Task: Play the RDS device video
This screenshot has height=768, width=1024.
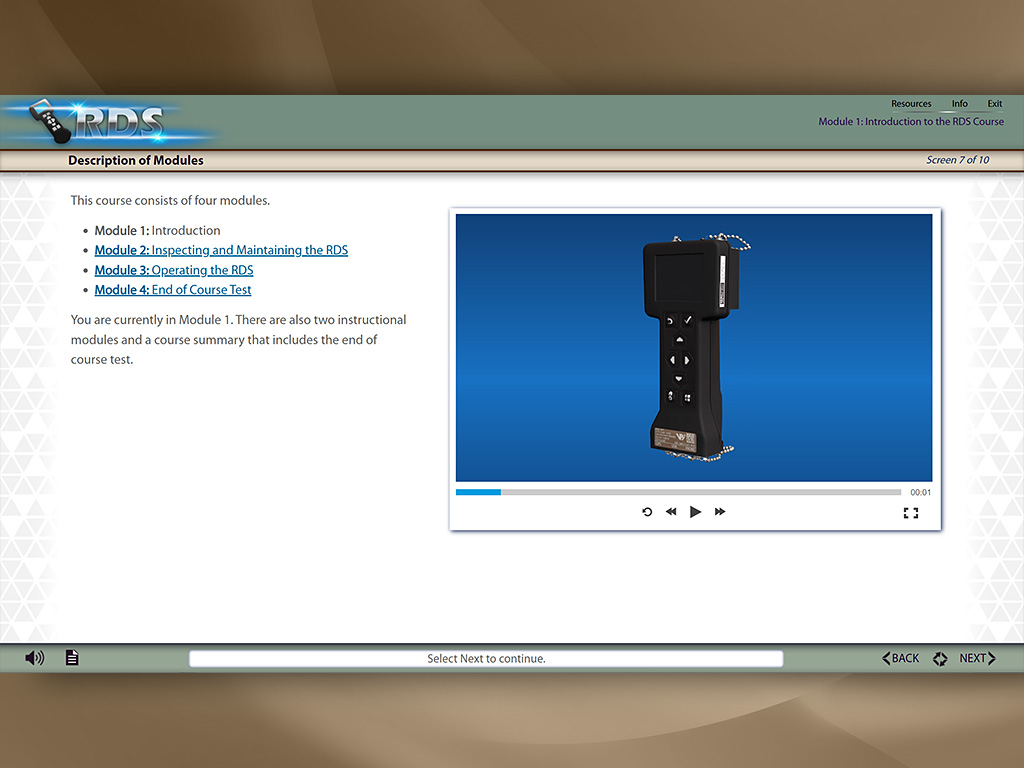Action: [695, 512]
